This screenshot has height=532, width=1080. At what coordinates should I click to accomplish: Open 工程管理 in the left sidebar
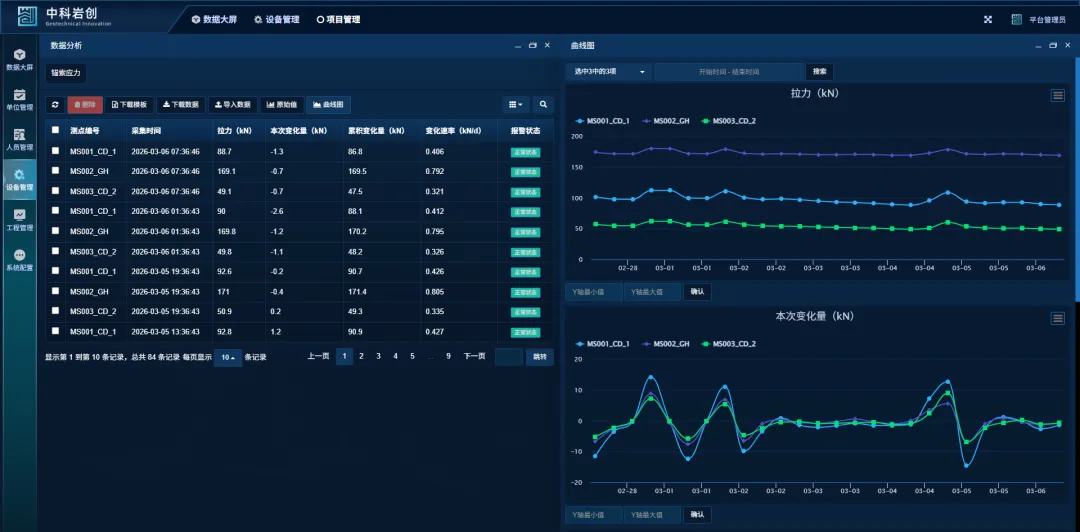[x=19, y=220]
